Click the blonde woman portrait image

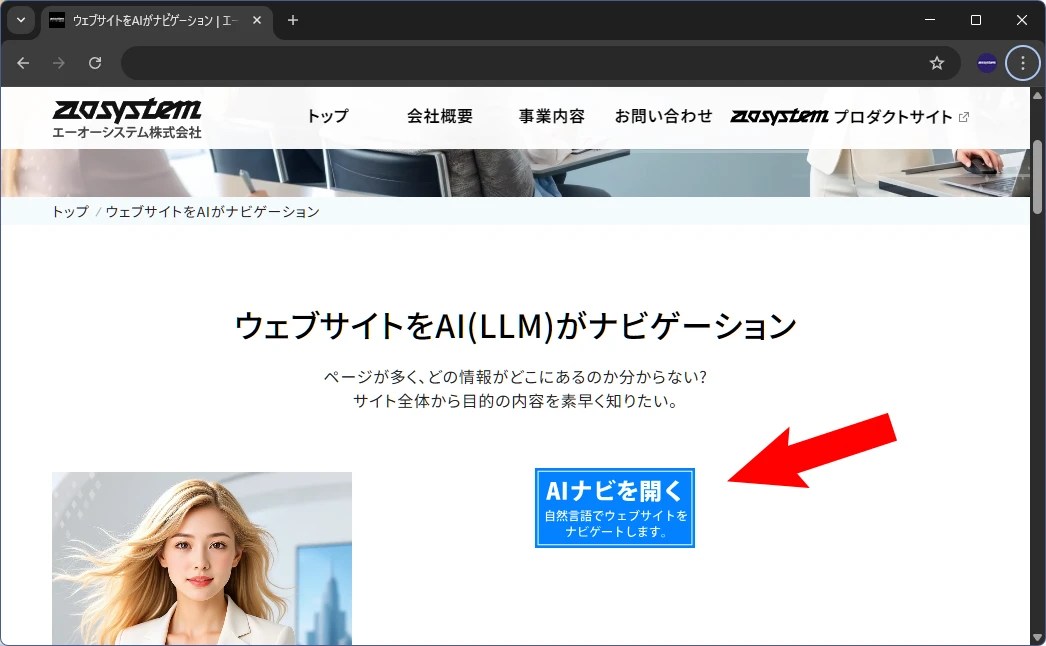click(202, 558)
